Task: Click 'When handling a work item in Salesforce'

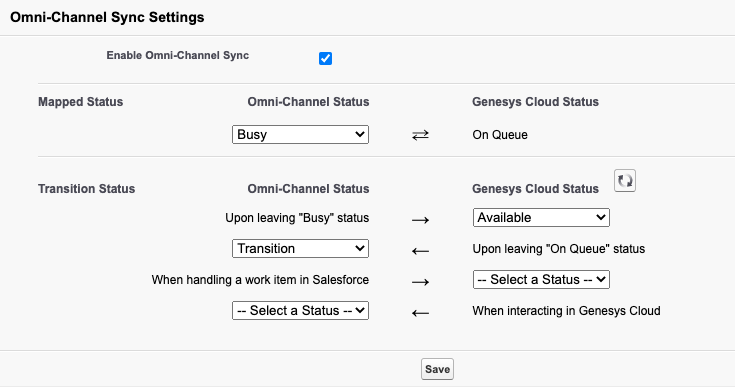Action: click(260, 280)
